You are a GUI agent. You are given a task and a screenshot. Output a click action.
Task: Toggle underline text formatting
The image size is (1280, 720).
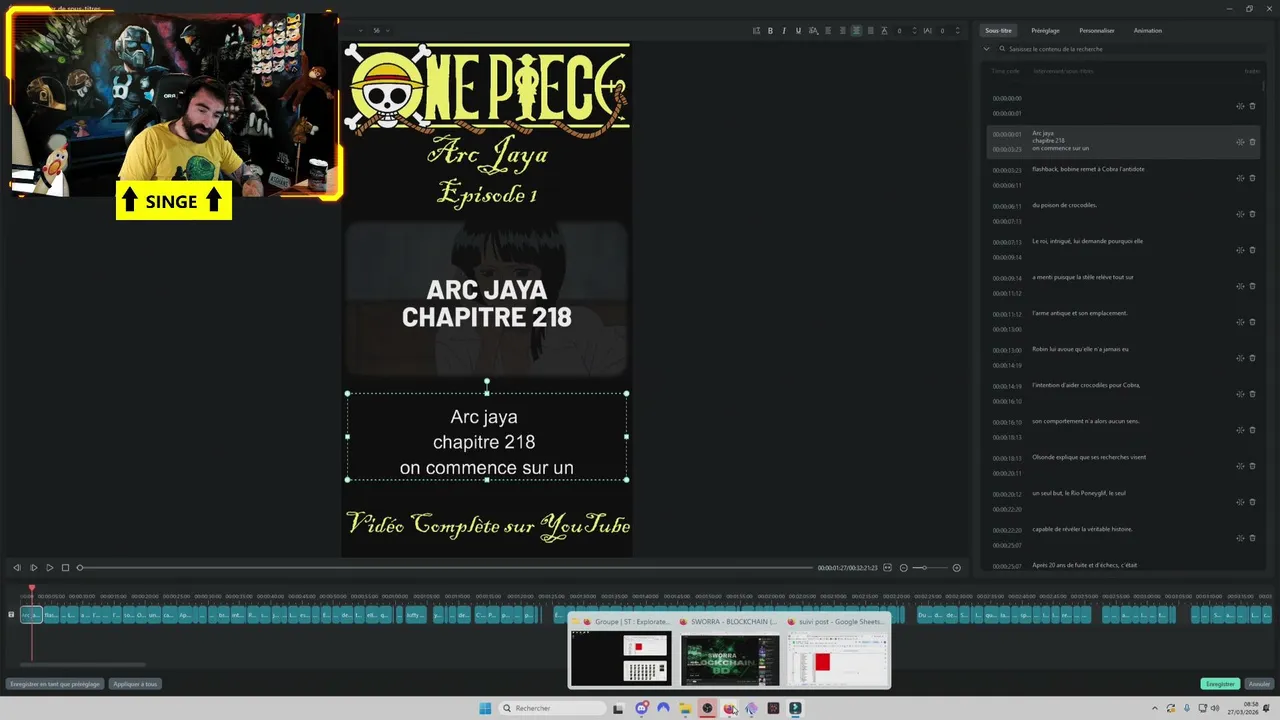pyautogui.click(x=798, y=31)
